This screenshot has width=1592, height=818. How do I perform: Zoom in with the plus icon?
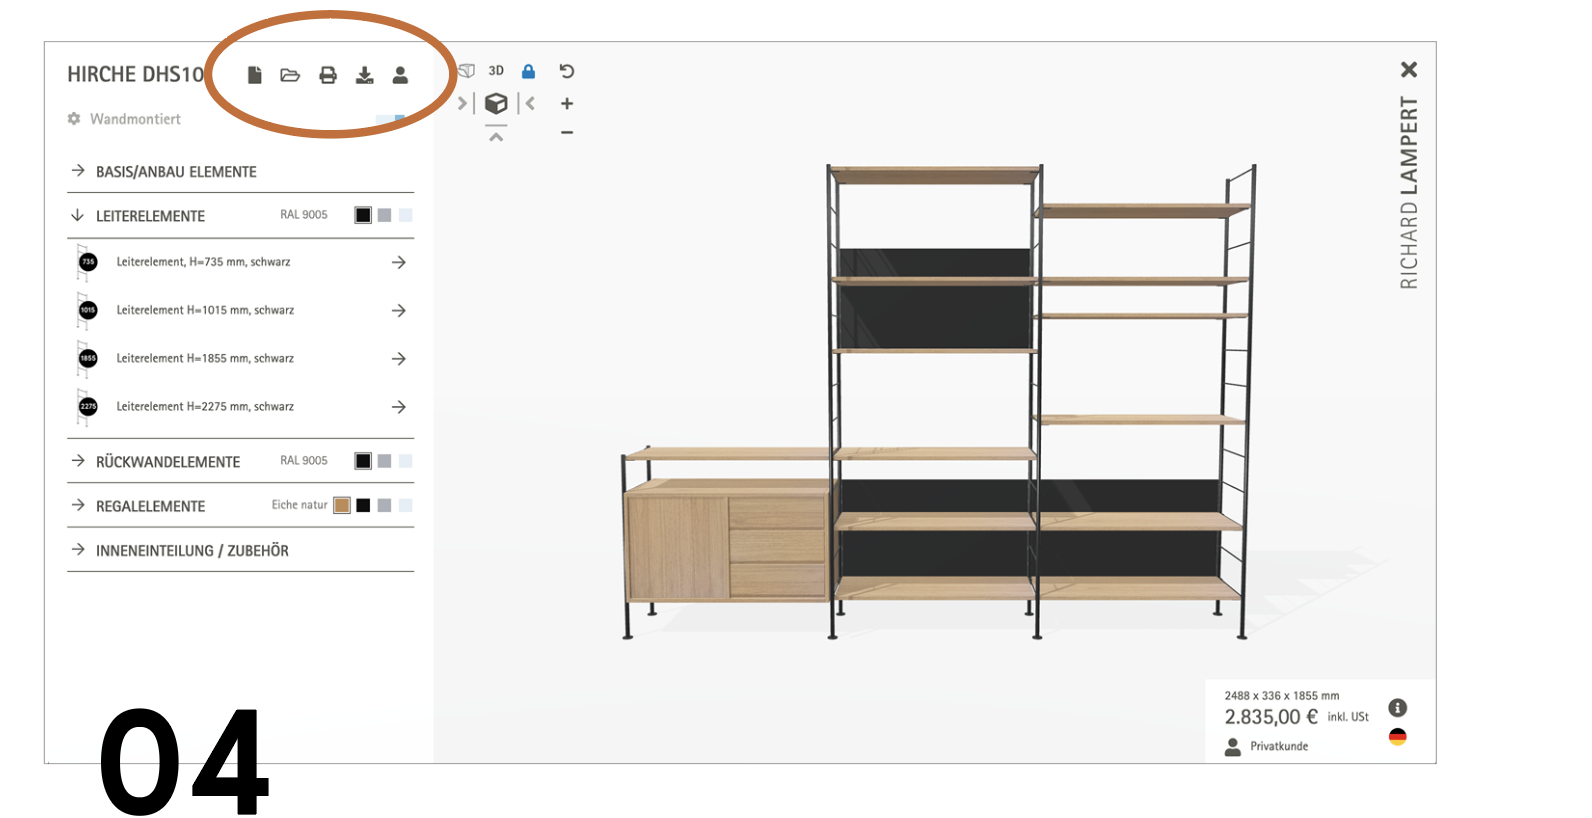click(567, 104)
